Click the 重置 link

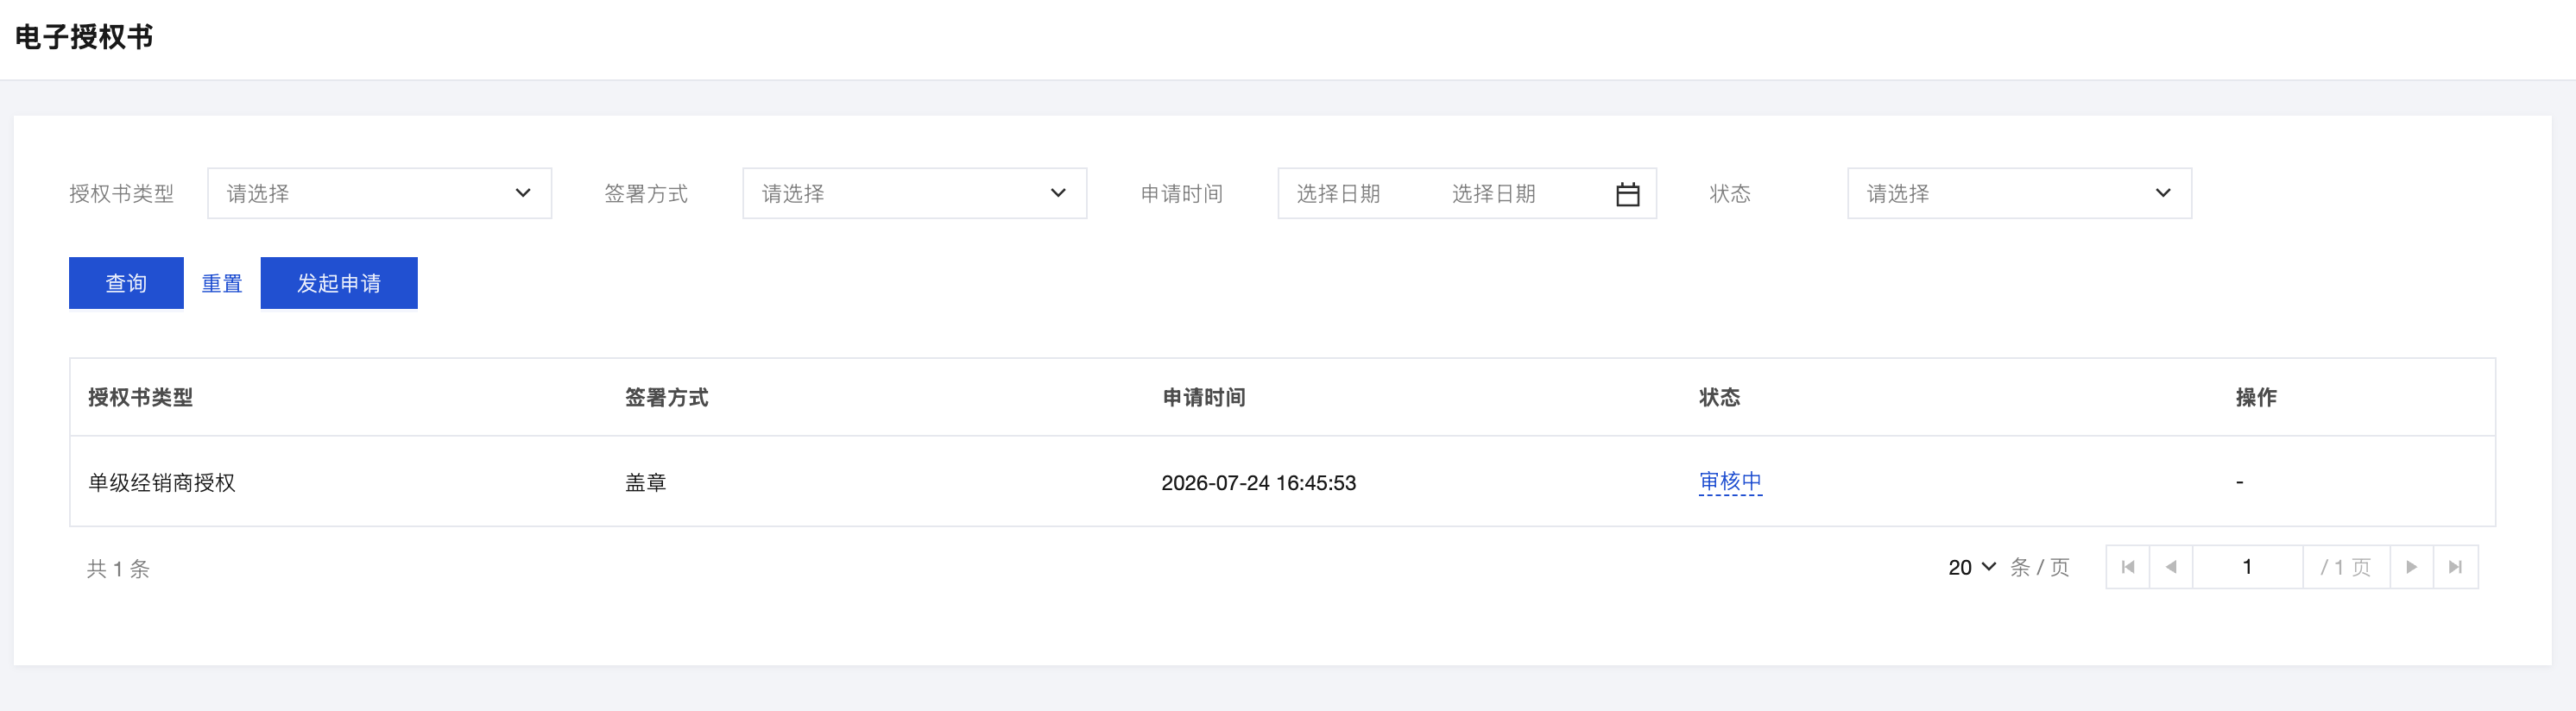click(222, 283)
